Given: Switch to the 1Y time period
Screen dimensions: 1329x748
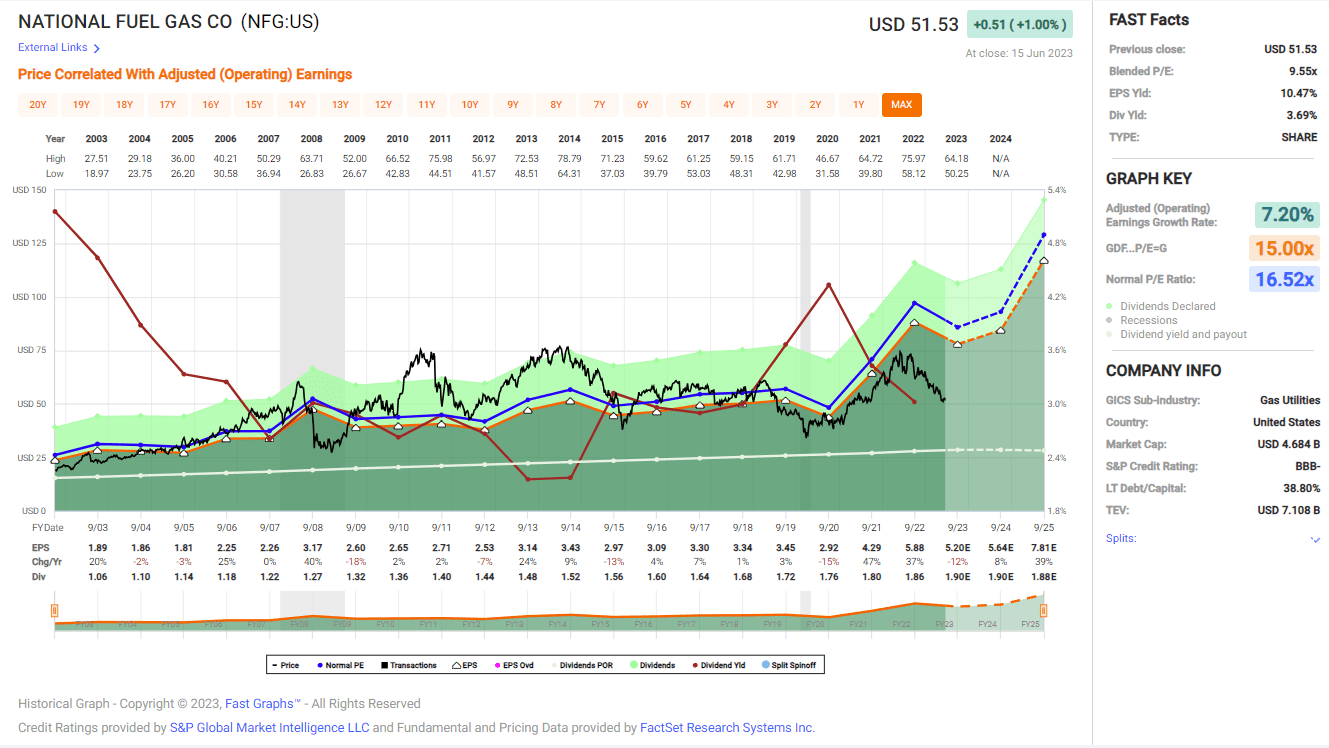Looking at the screenshot, I should pyautogui.click(x=859, y=104).
